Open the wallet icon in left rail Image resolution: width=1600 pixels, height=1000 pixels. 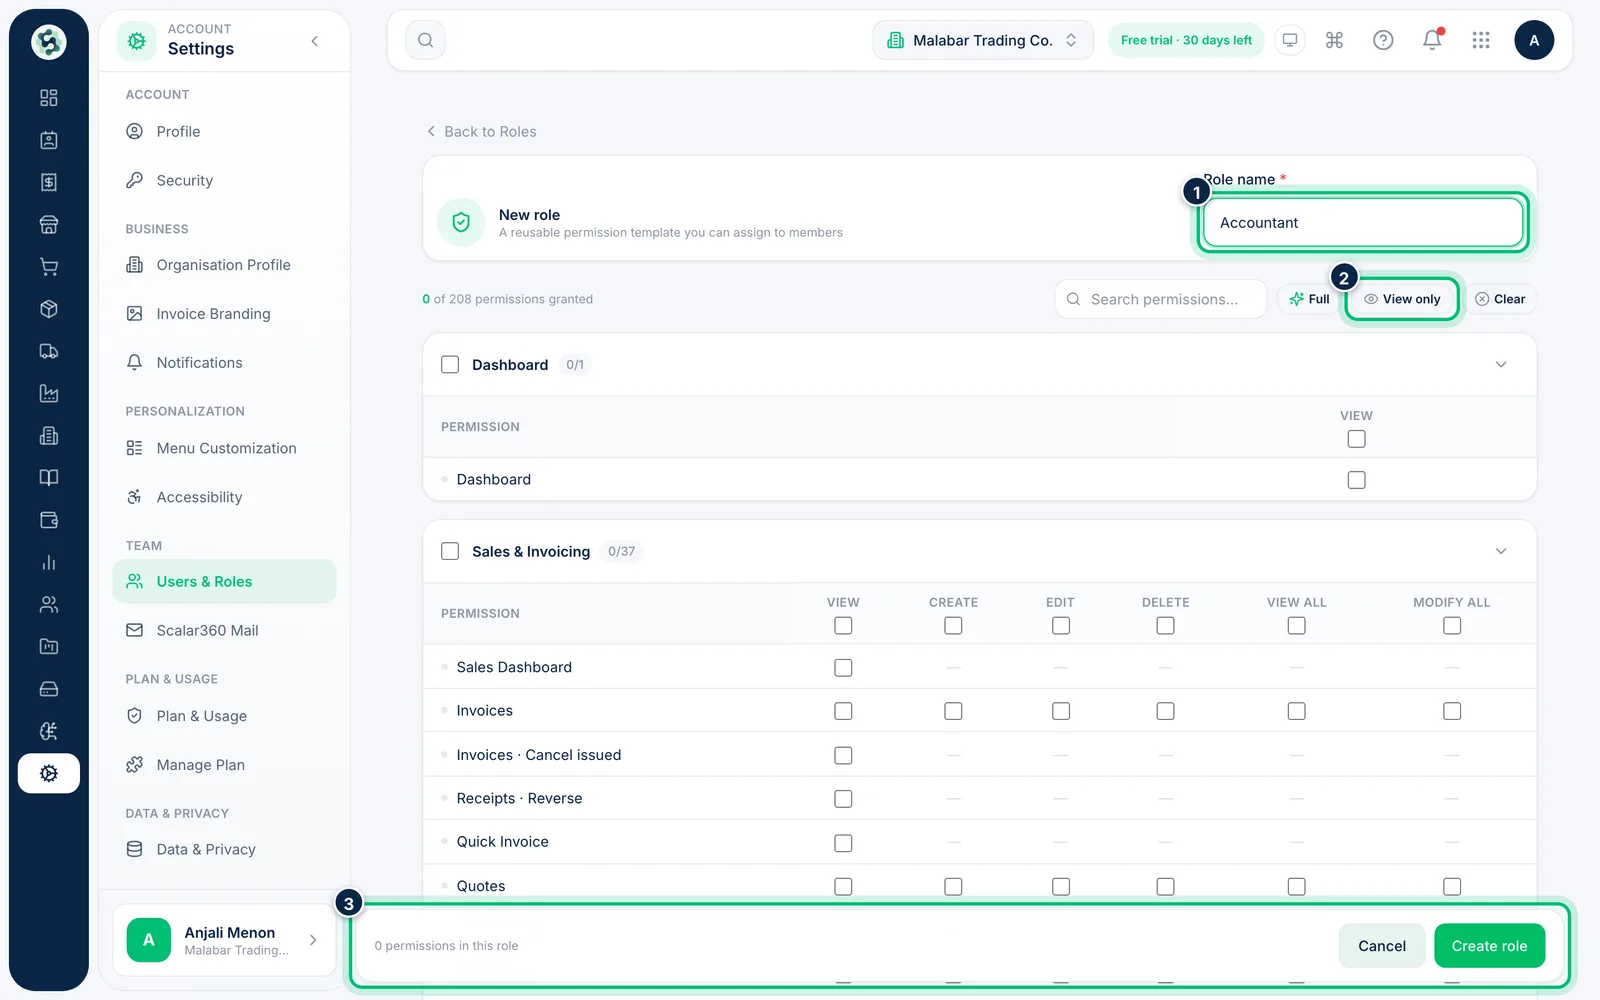point(48,520)
